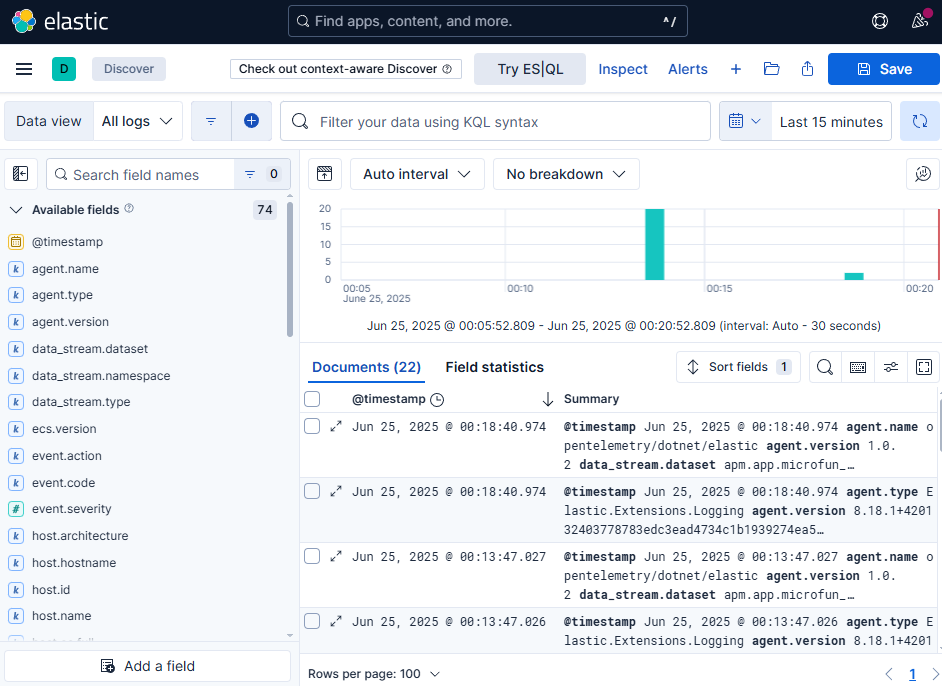Select the agent.name field

tap(65, 269)
